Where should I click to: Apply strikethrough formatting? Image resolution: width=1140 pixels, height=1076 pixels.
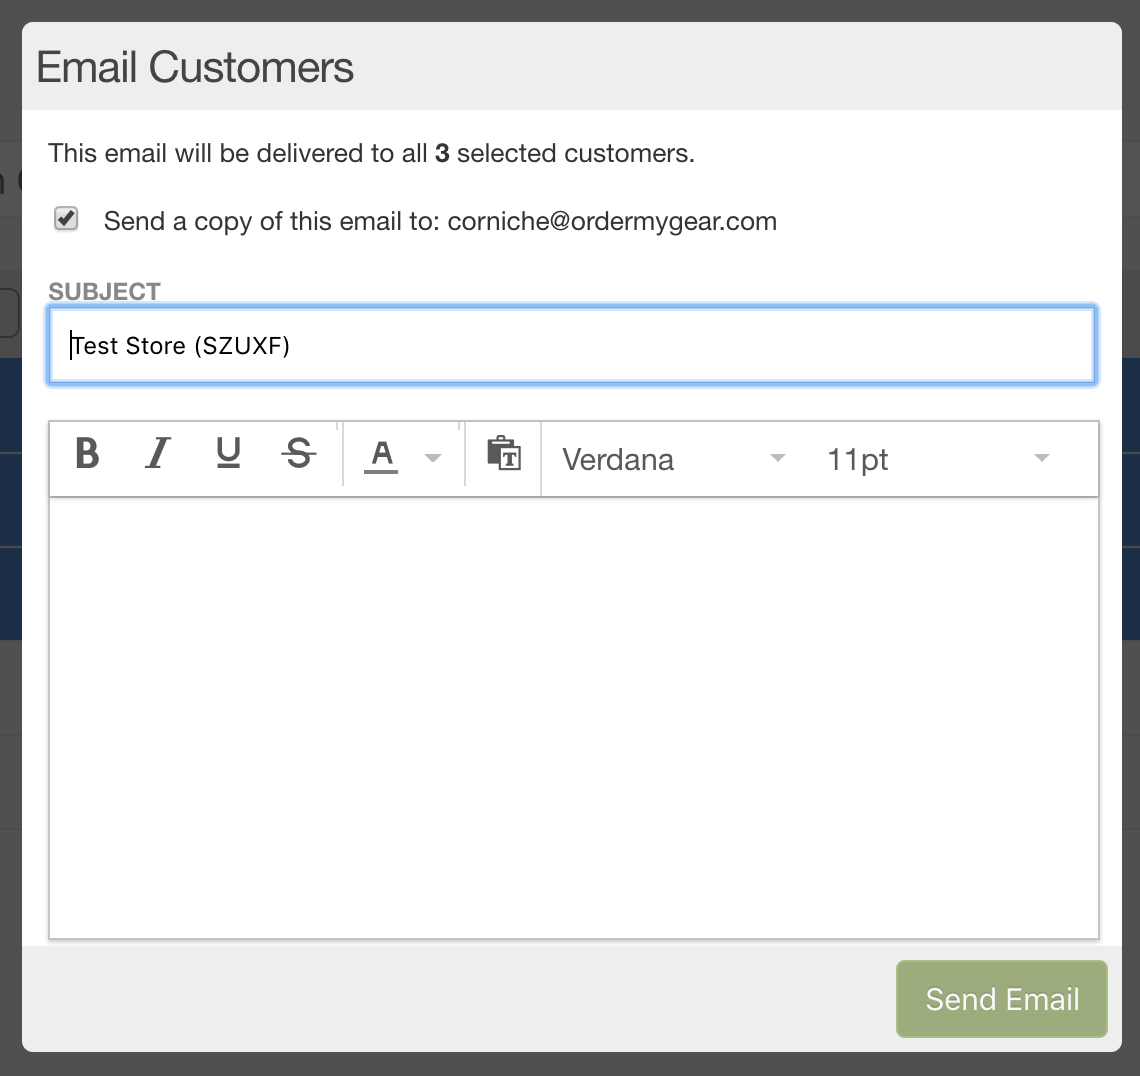pos(299,454)
